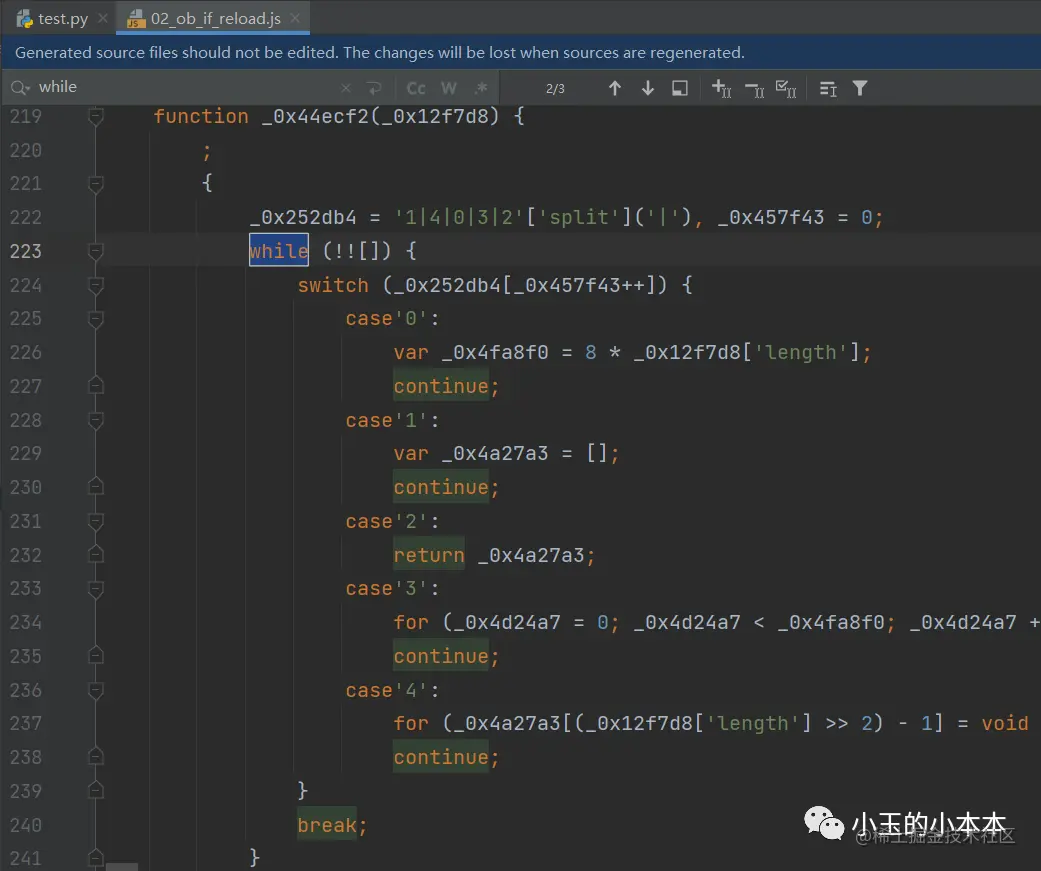Viewport: 1041px width, 871px height.
Task: Open search results in Find window
Action: (680, 88)
